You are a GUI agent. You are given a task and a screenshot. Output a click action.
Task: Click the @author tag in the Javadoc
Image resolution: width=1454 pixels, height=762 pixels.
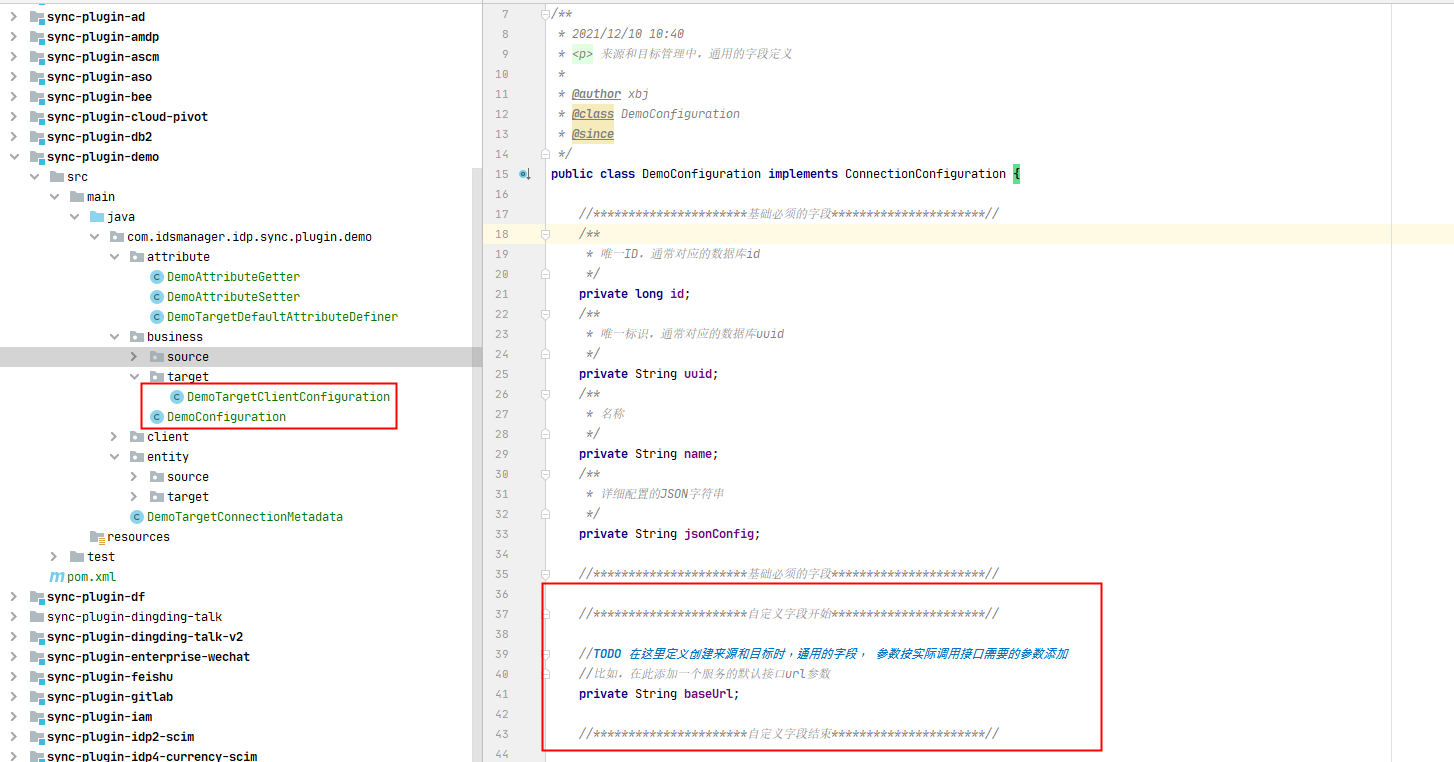pyautogui.click(x=596, y=94)
